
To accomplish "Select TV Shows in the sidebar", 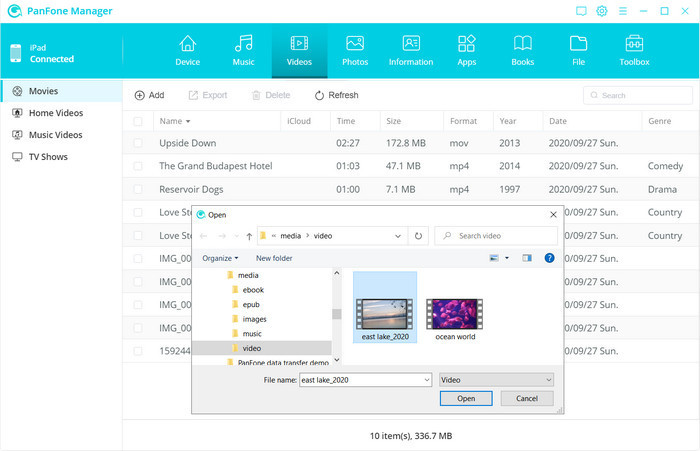I will (x=62, y=157).
